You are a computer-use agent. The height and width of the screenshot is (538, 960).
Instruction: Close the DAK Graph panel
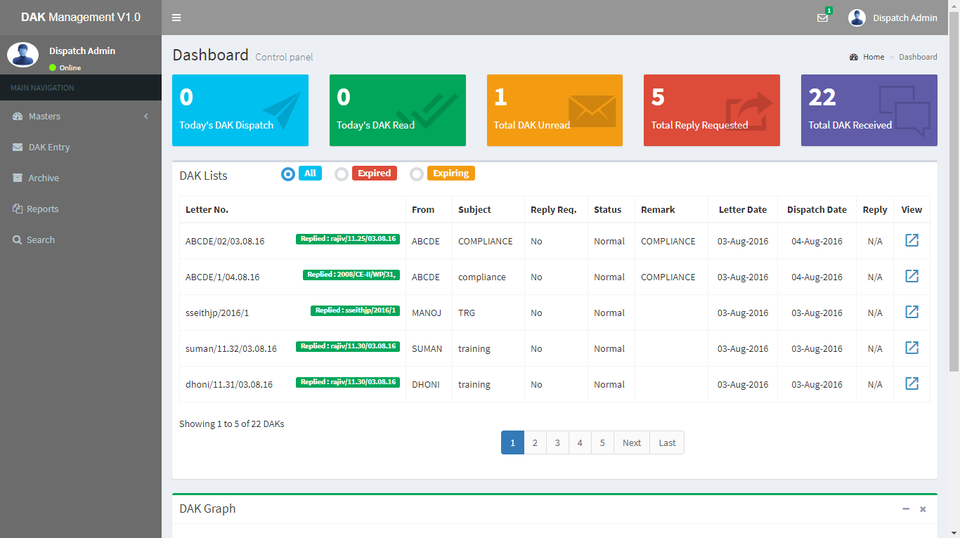point(923,509)
